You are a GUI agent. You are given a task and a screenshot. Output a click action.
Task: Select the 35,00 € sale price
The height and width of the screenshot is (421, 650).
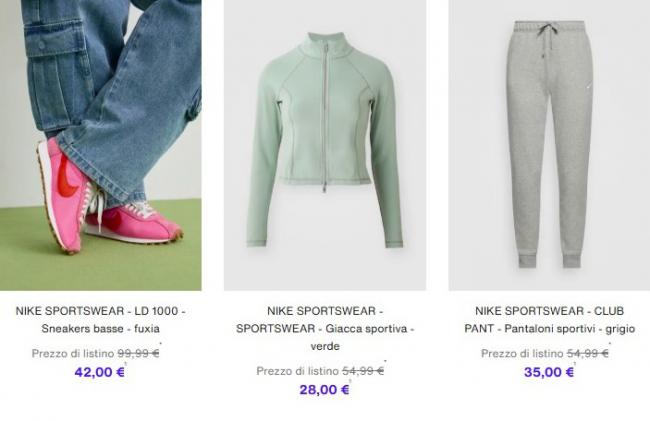click(x=549, y=372)
